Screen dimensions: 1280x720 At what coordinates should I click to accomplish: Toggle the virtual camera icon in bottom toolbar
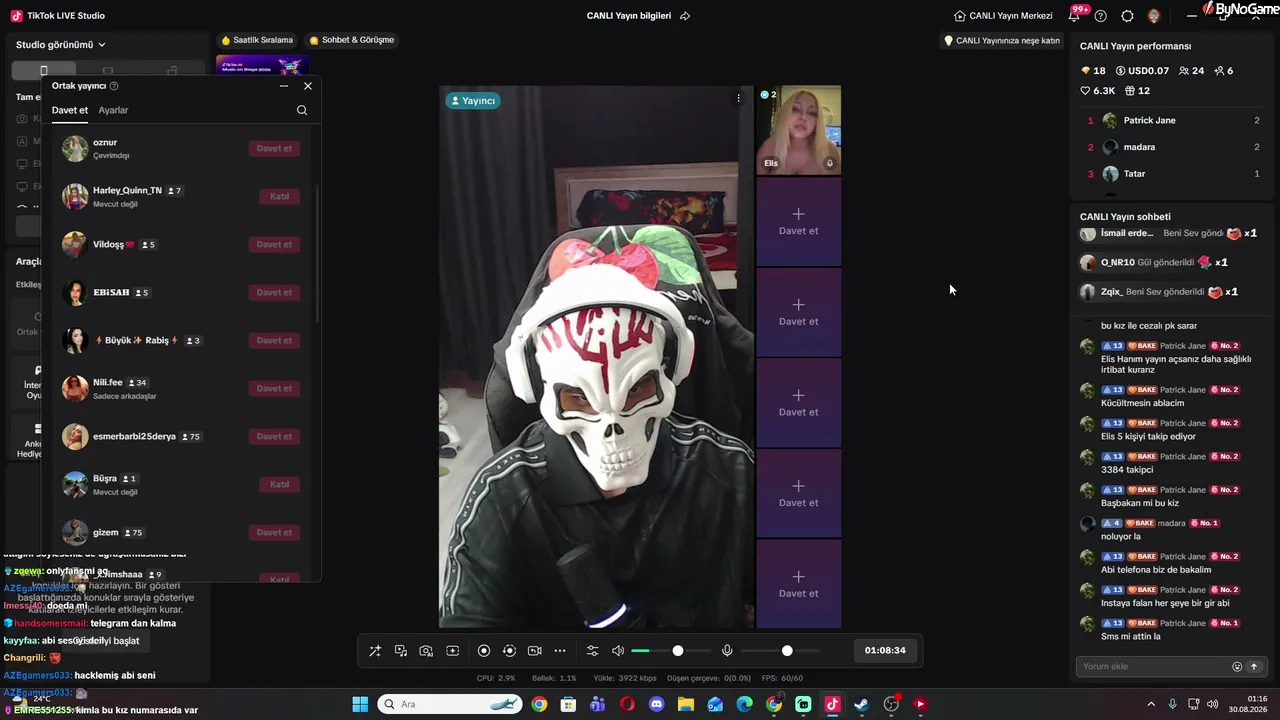point(535,651)
